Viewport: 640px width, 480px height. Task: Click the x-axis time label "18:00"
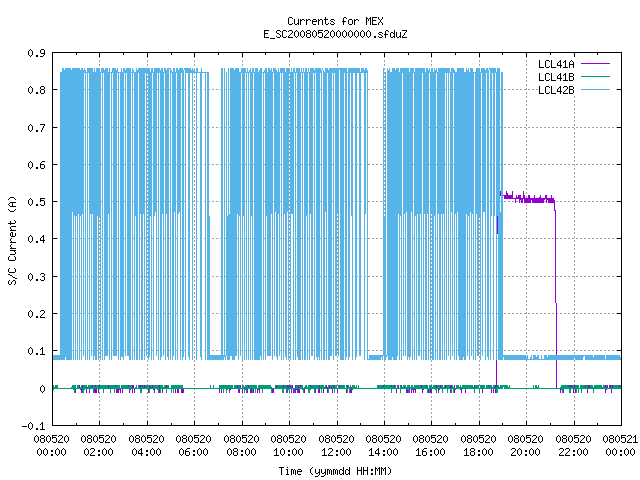[x=478, y=452]
